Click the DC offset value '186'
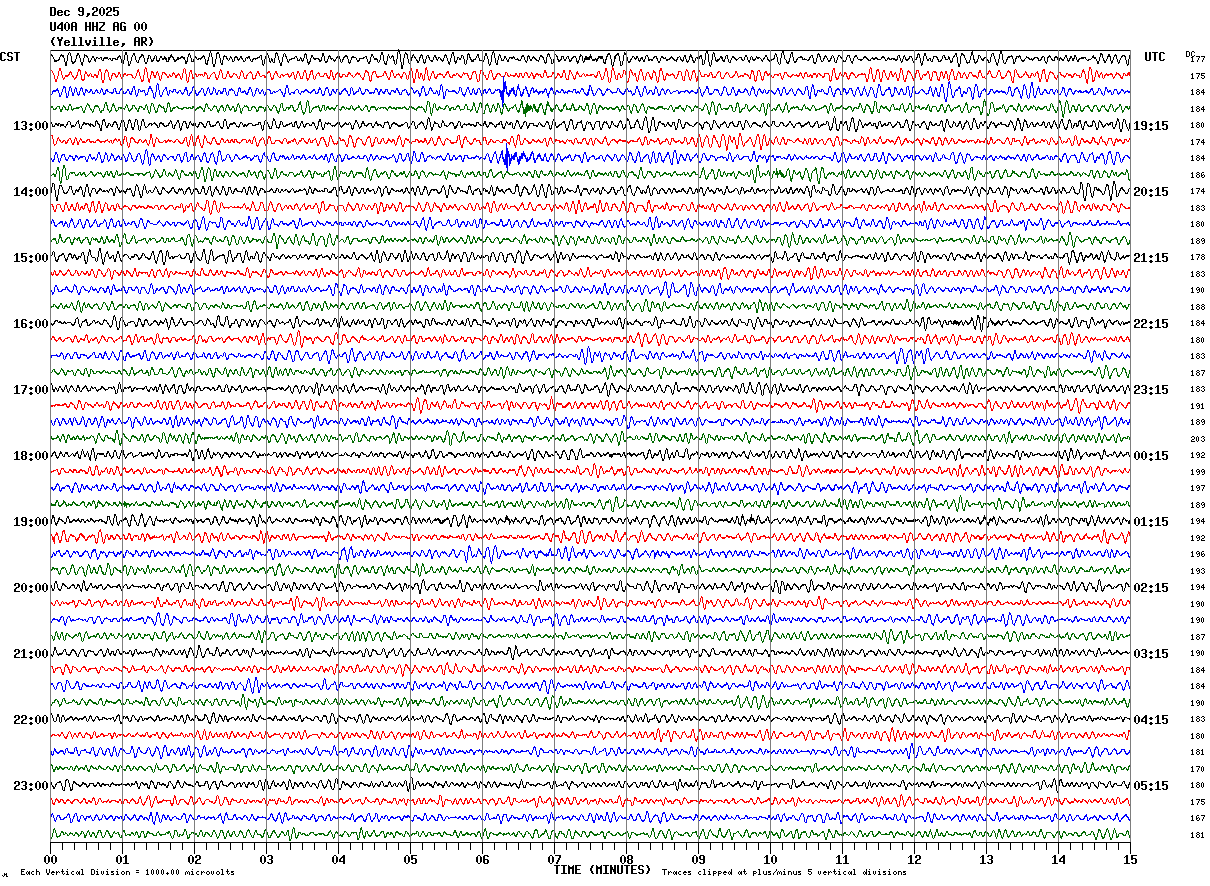Image resolution: width=1210 pixels, height=886 pixels. [x=1197, y=175]
